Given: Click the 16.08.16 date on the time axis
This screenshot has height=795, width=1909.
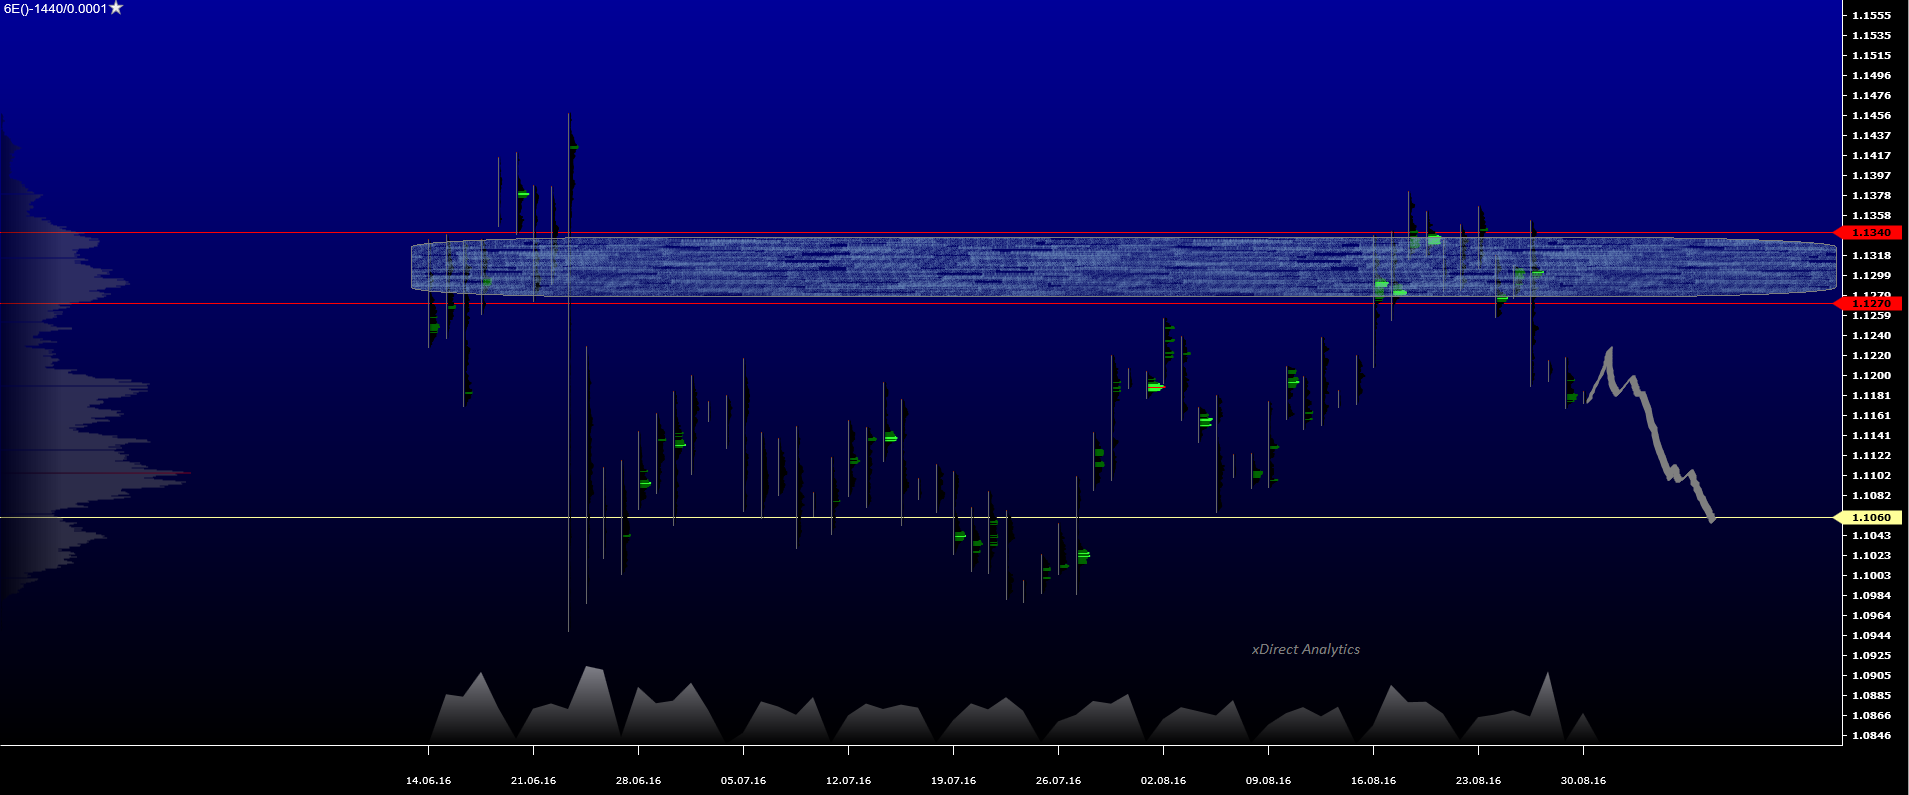Looking at the screenshot, I should click(1373, 781).
